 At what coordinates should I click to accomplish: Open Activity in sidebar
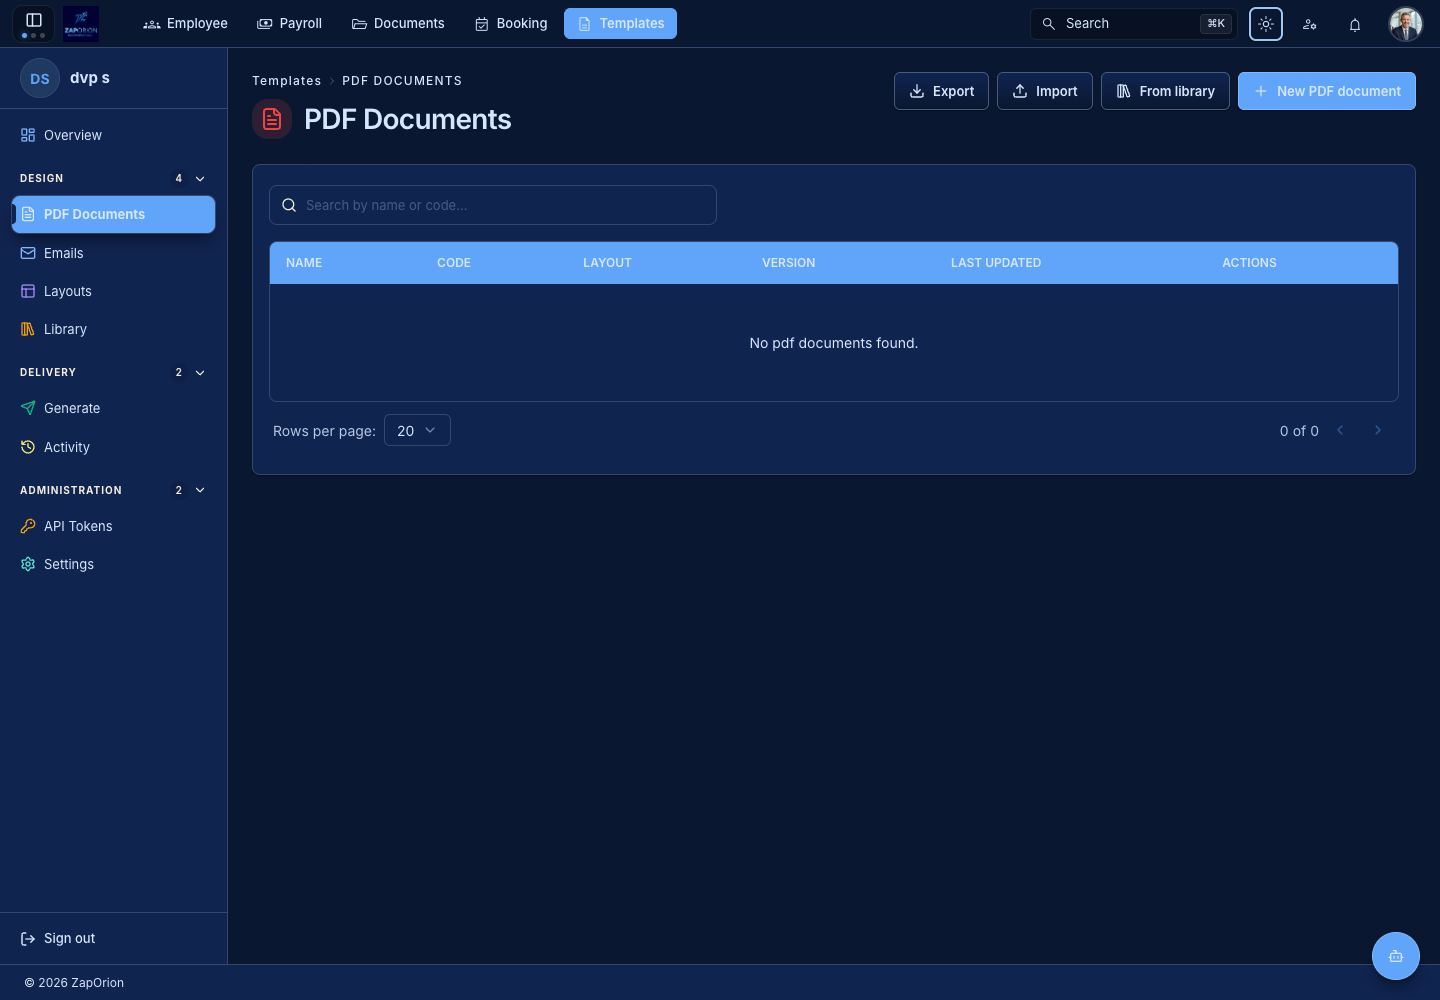113,447
